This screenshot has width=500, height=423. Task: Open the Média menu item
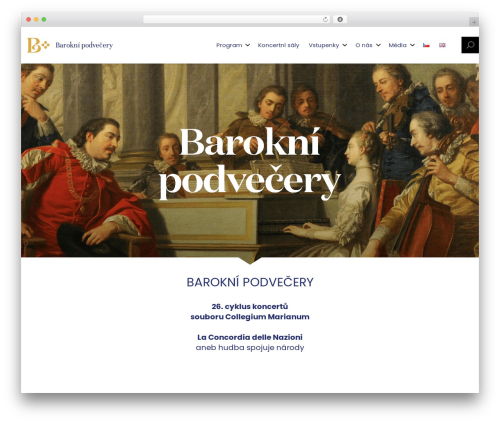click(x=397, y=45)
